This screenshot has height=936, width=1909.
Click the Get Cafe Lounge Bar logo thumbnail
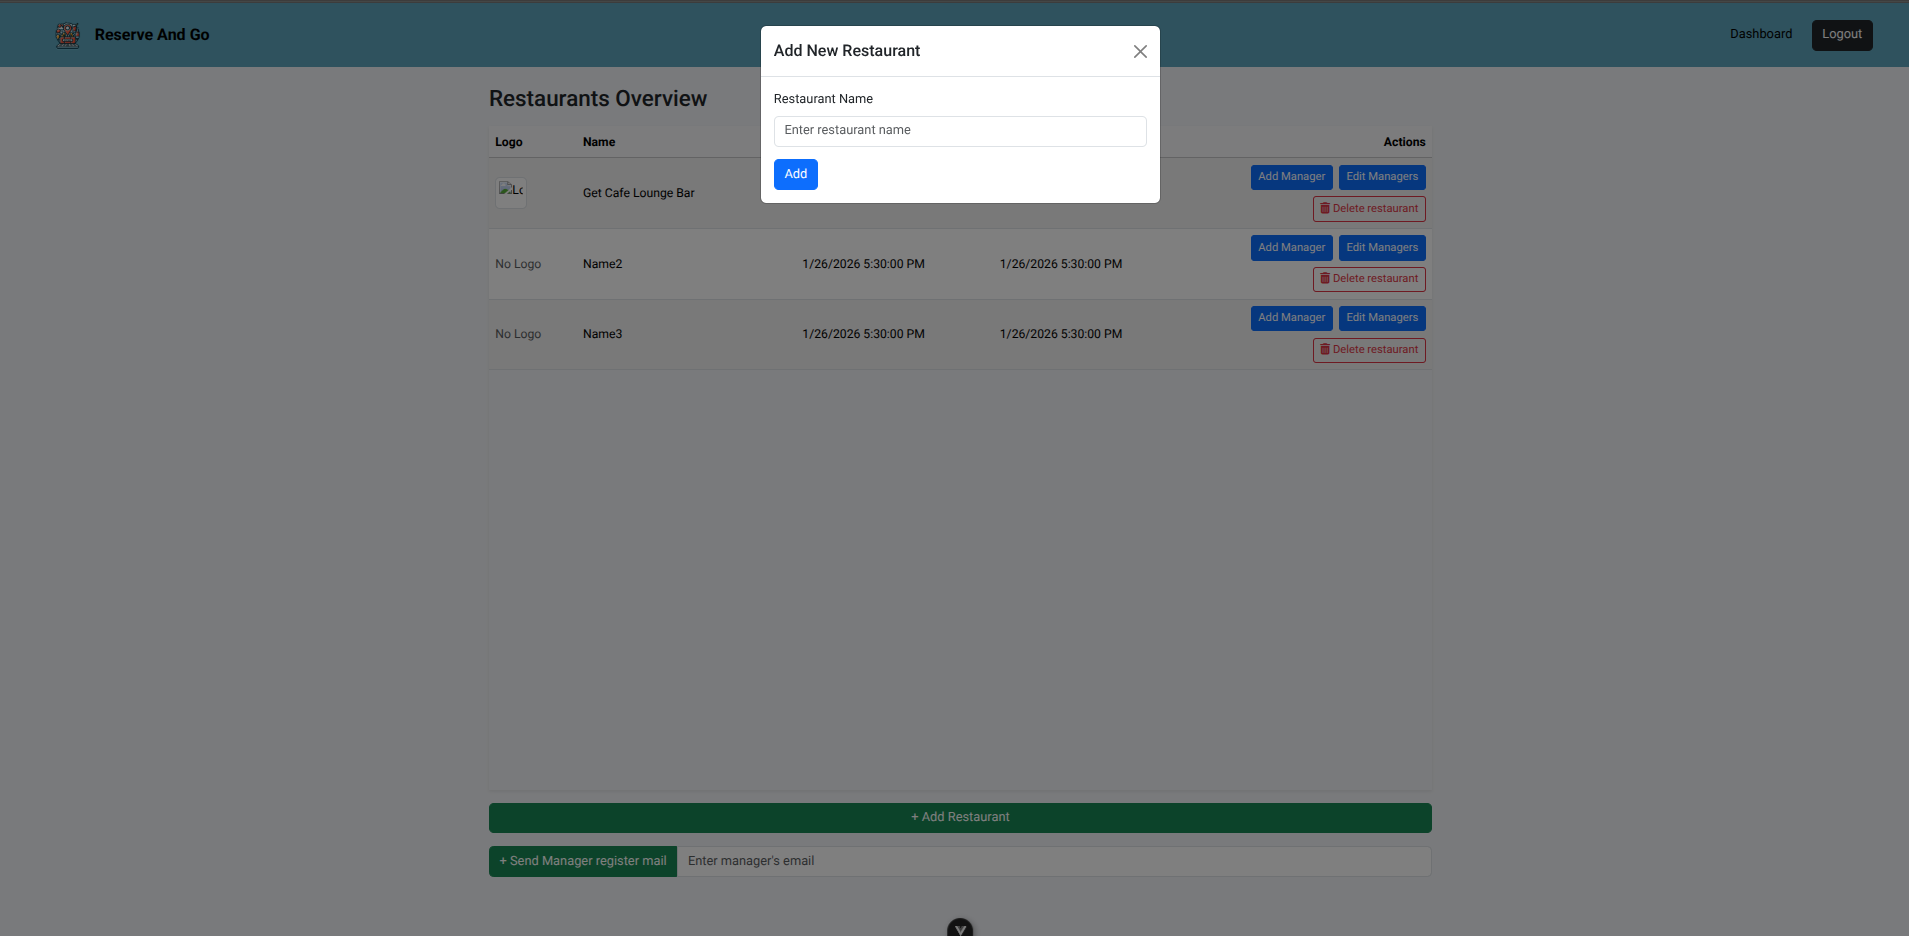coord(511,192)
